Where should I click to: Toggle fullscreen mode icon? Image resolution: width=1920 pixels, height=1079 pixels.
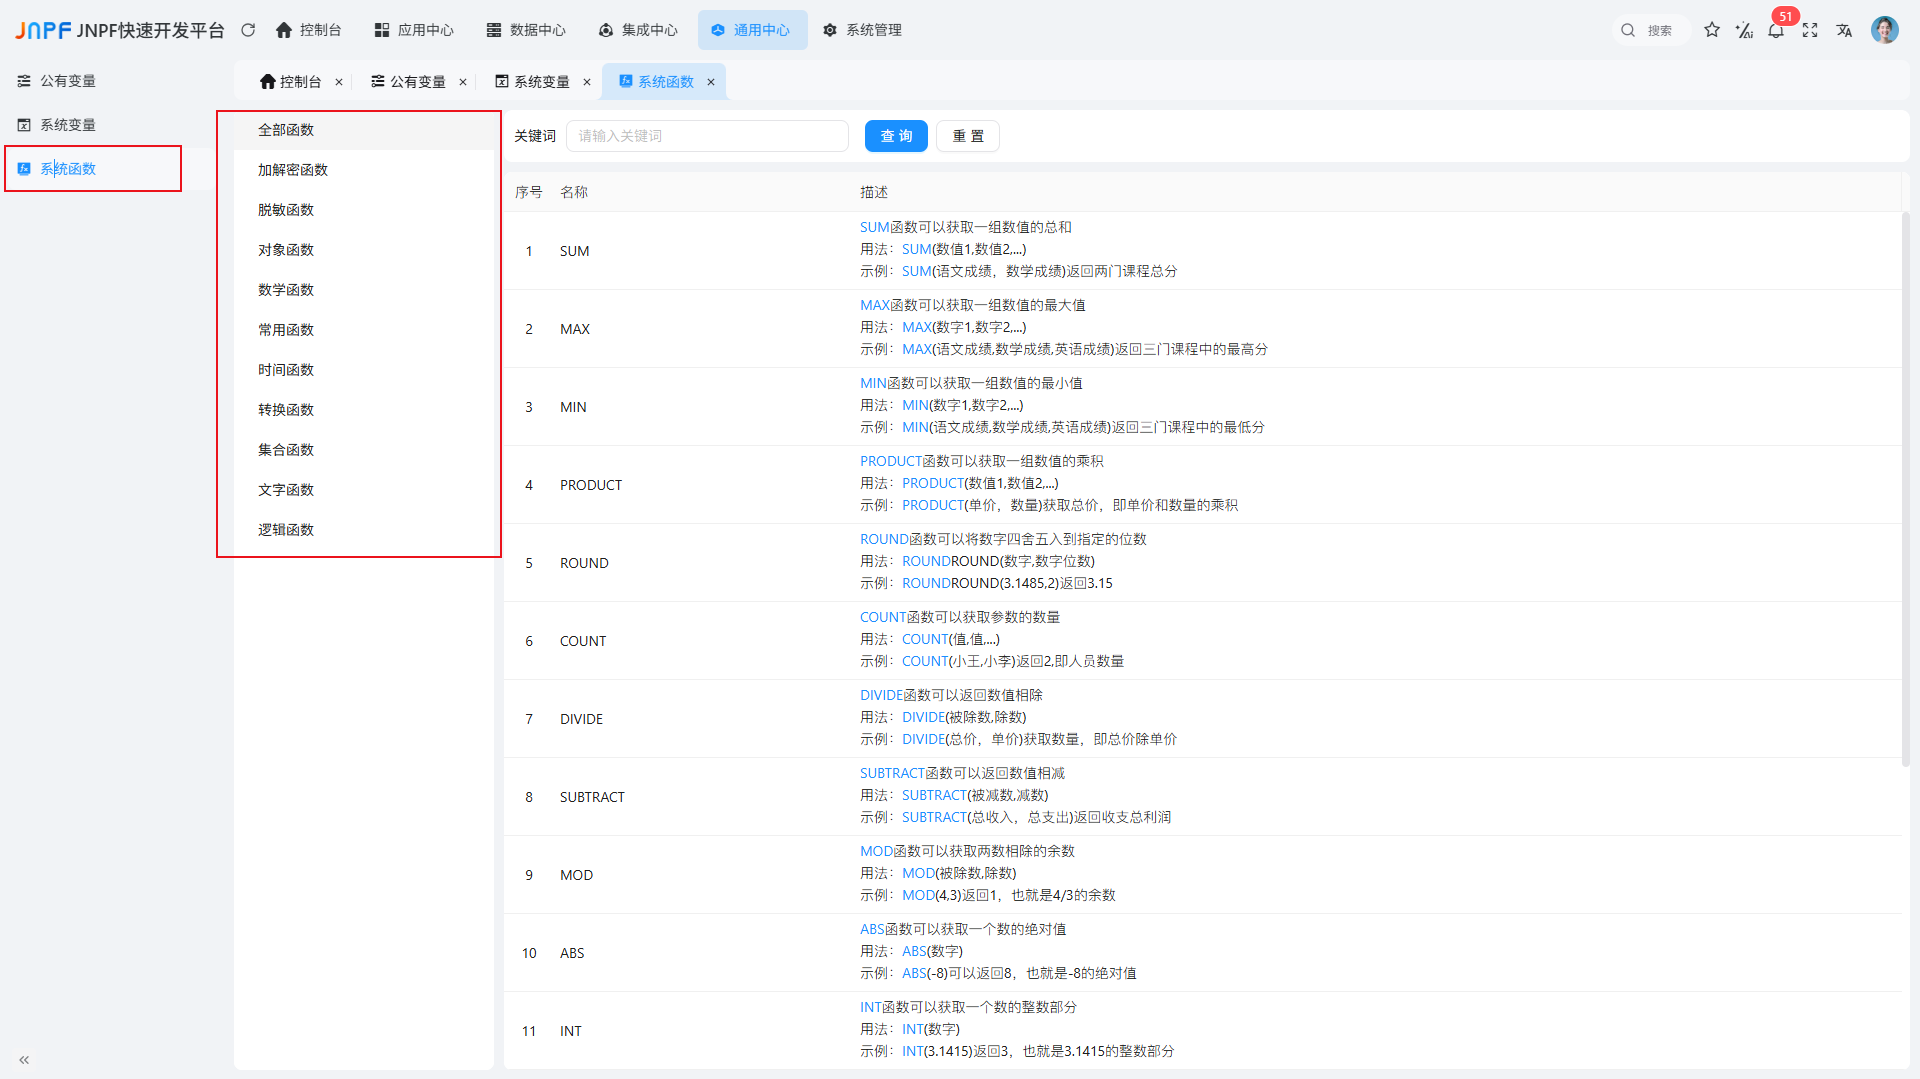pyautogui.click(x=1810, y=30)
